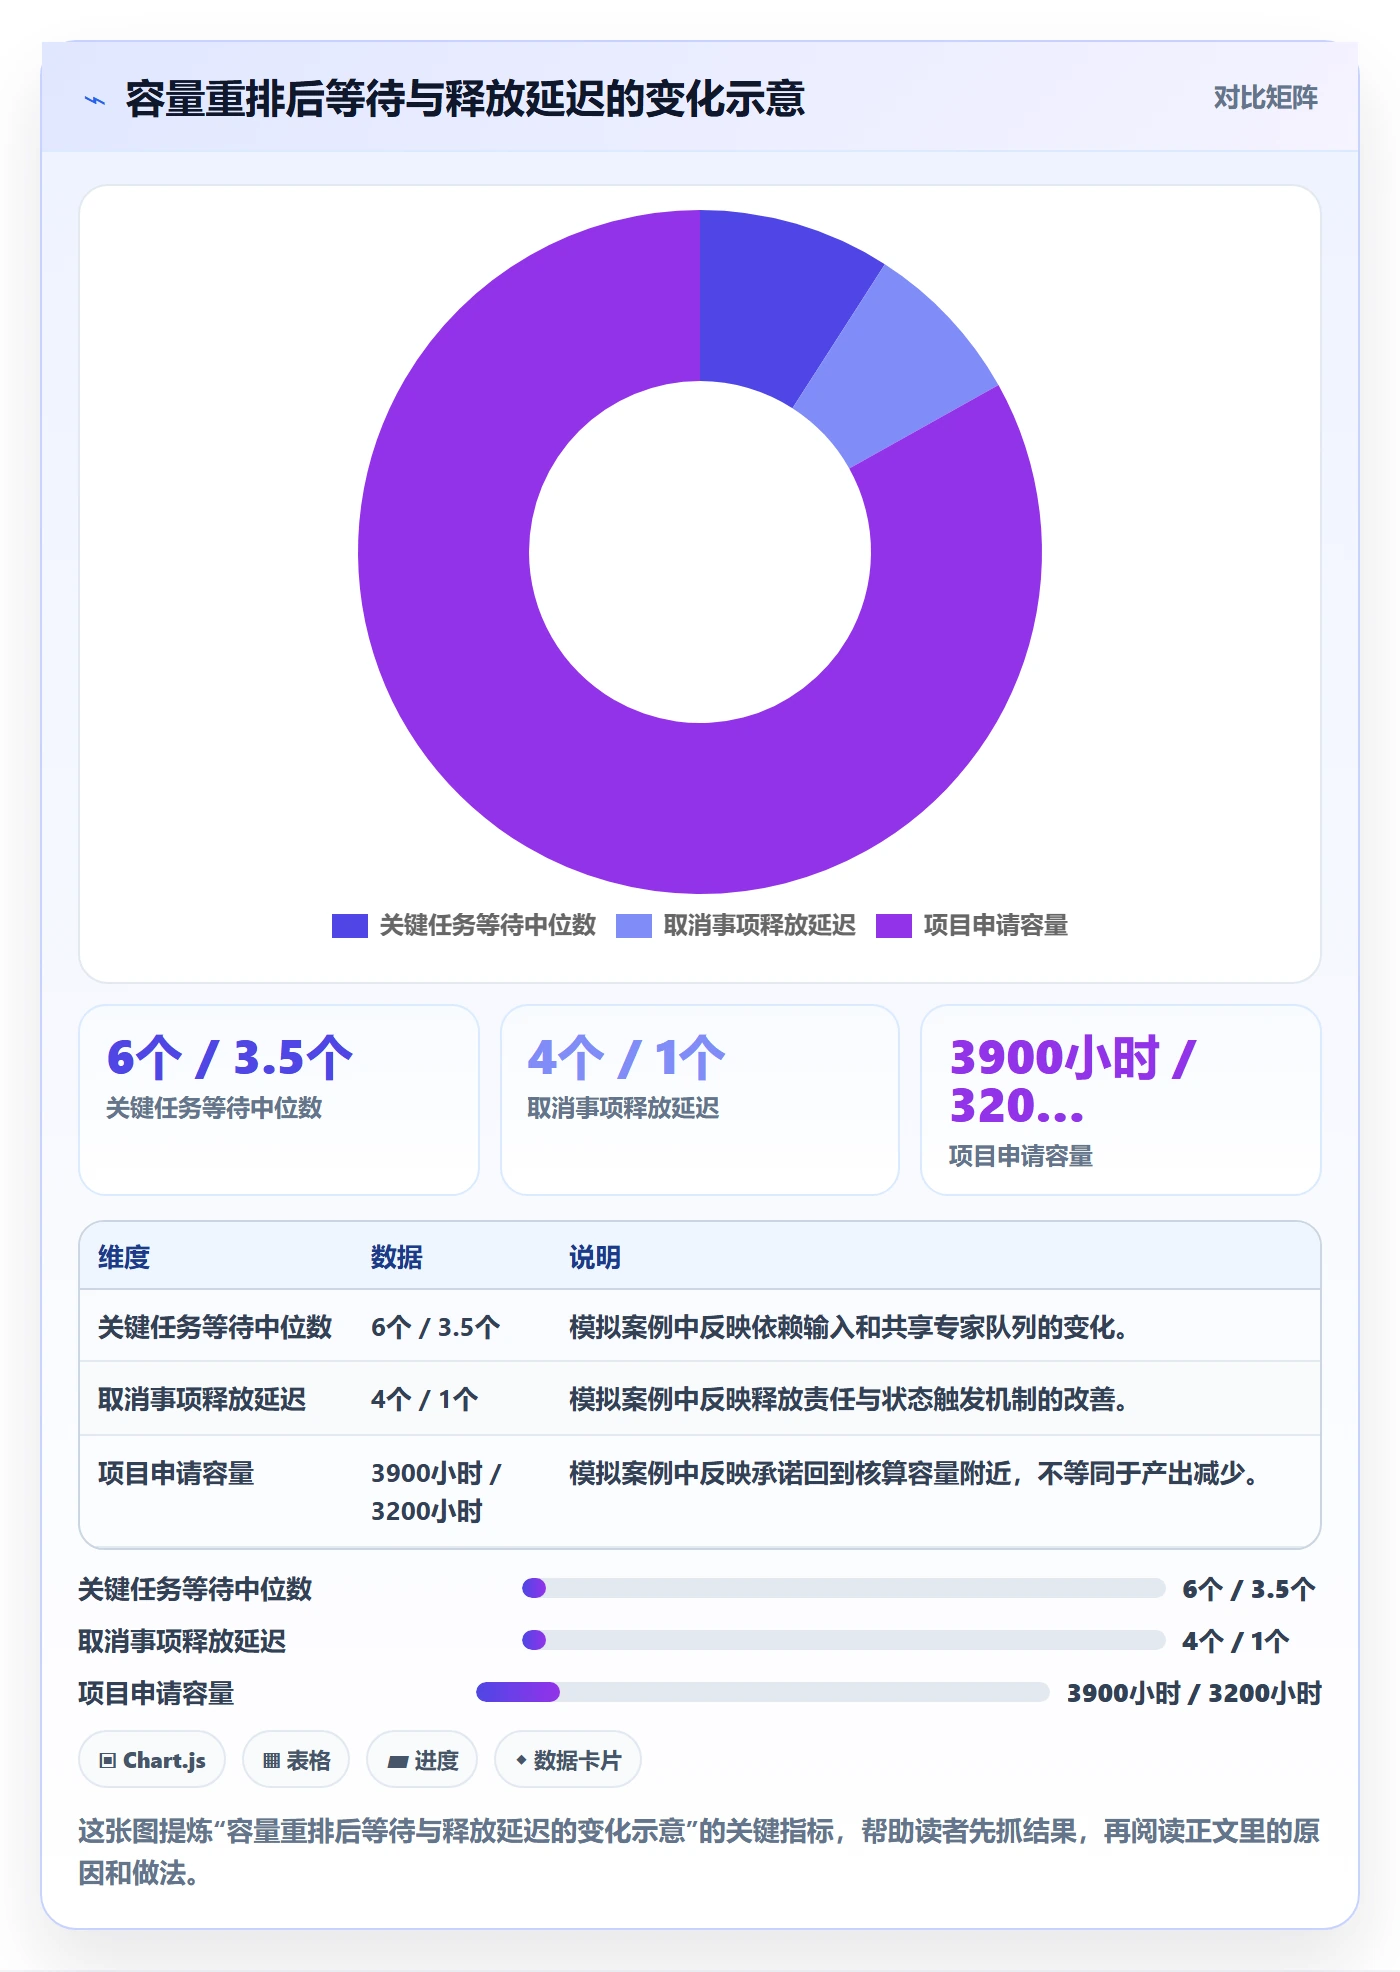
Task: Click the 取消事项释放延迟 table row name
Action: (202, 1399)
